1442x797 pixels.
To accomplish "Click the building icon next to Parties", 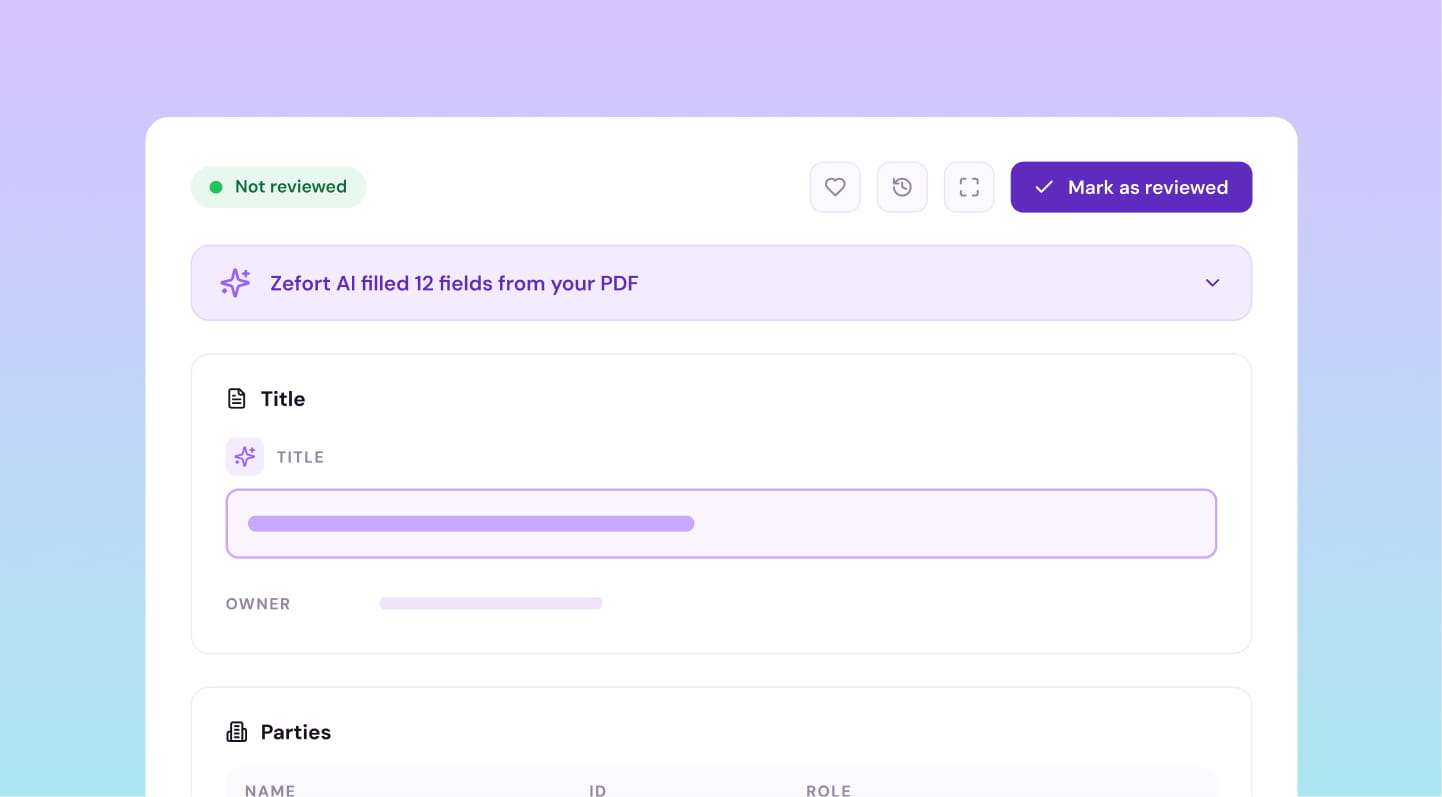I will [x=237, y=732].
